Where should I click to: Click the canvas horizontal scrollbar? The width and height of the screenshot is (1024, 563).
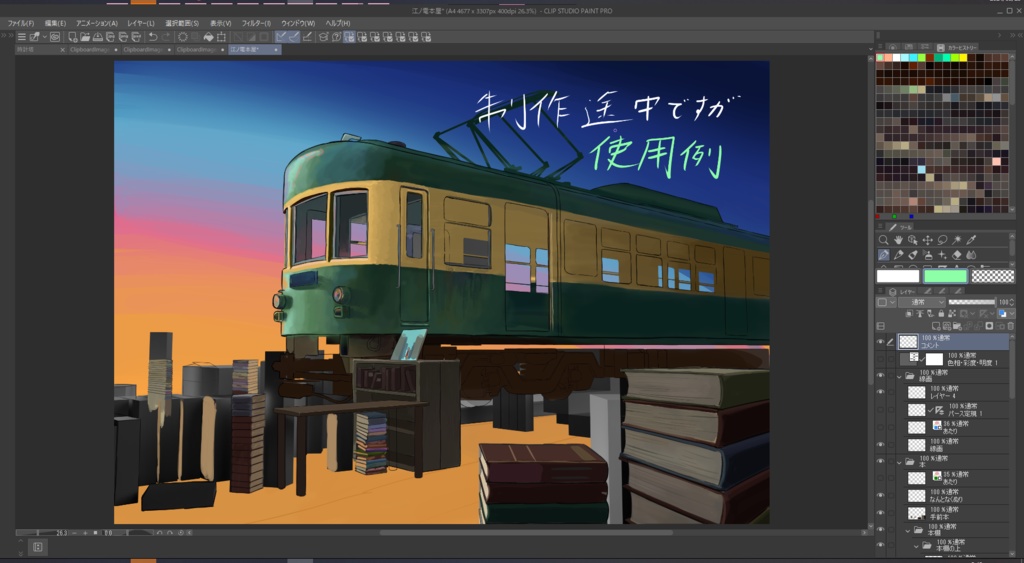coord(526,533)
